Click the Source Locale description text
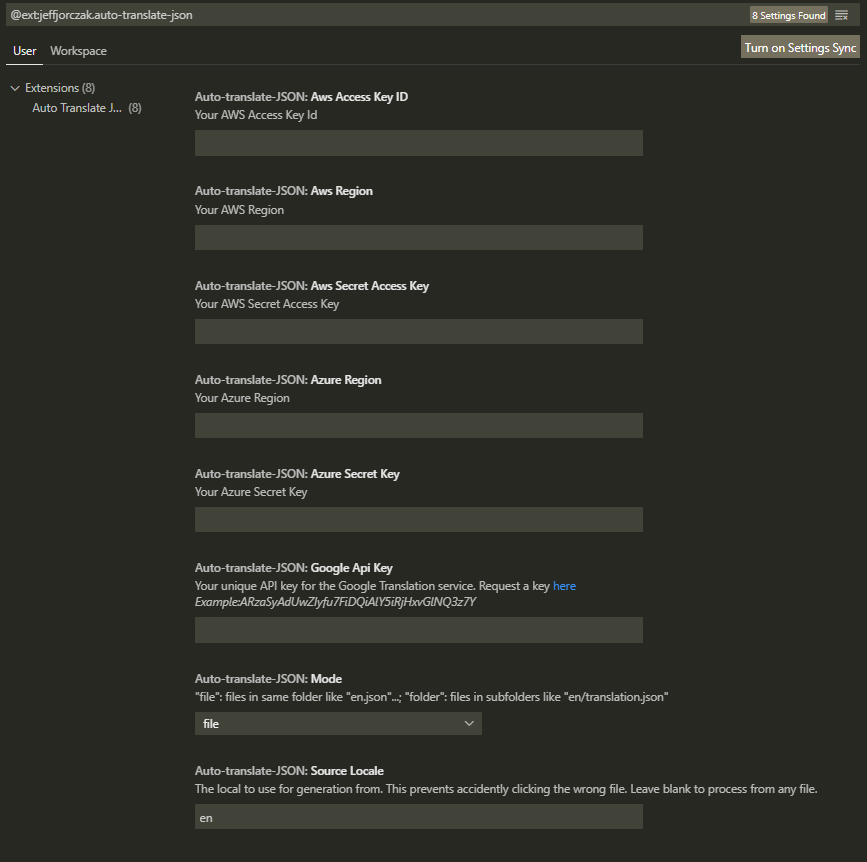Viewport: 867px width, 862px height. (x=506, y=789)
